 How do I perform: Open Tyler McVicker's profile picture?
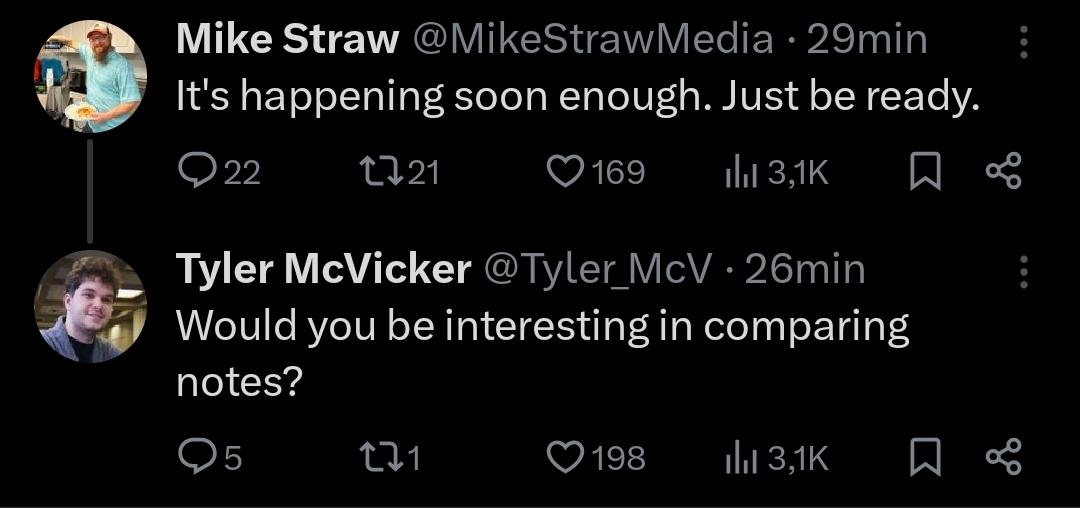click(91, 305)
